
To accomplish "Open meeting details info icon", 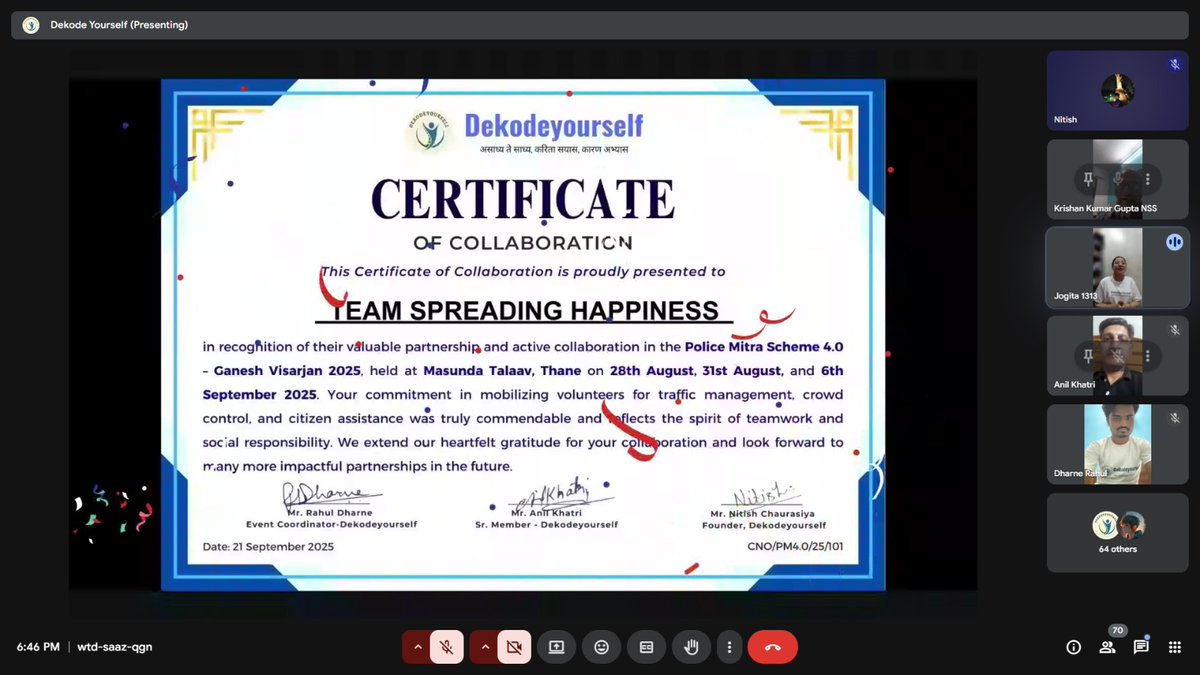I will click(1073, 647).
